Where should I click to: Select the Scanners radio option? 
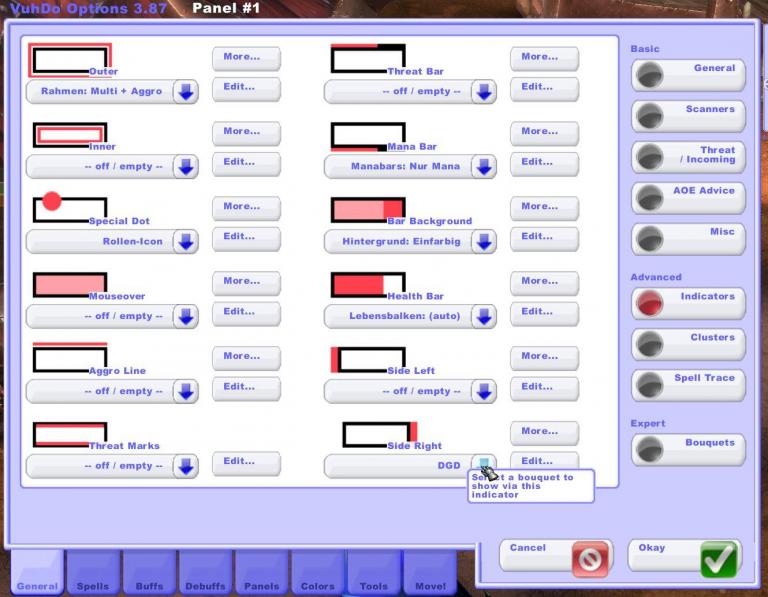point(689,117)
